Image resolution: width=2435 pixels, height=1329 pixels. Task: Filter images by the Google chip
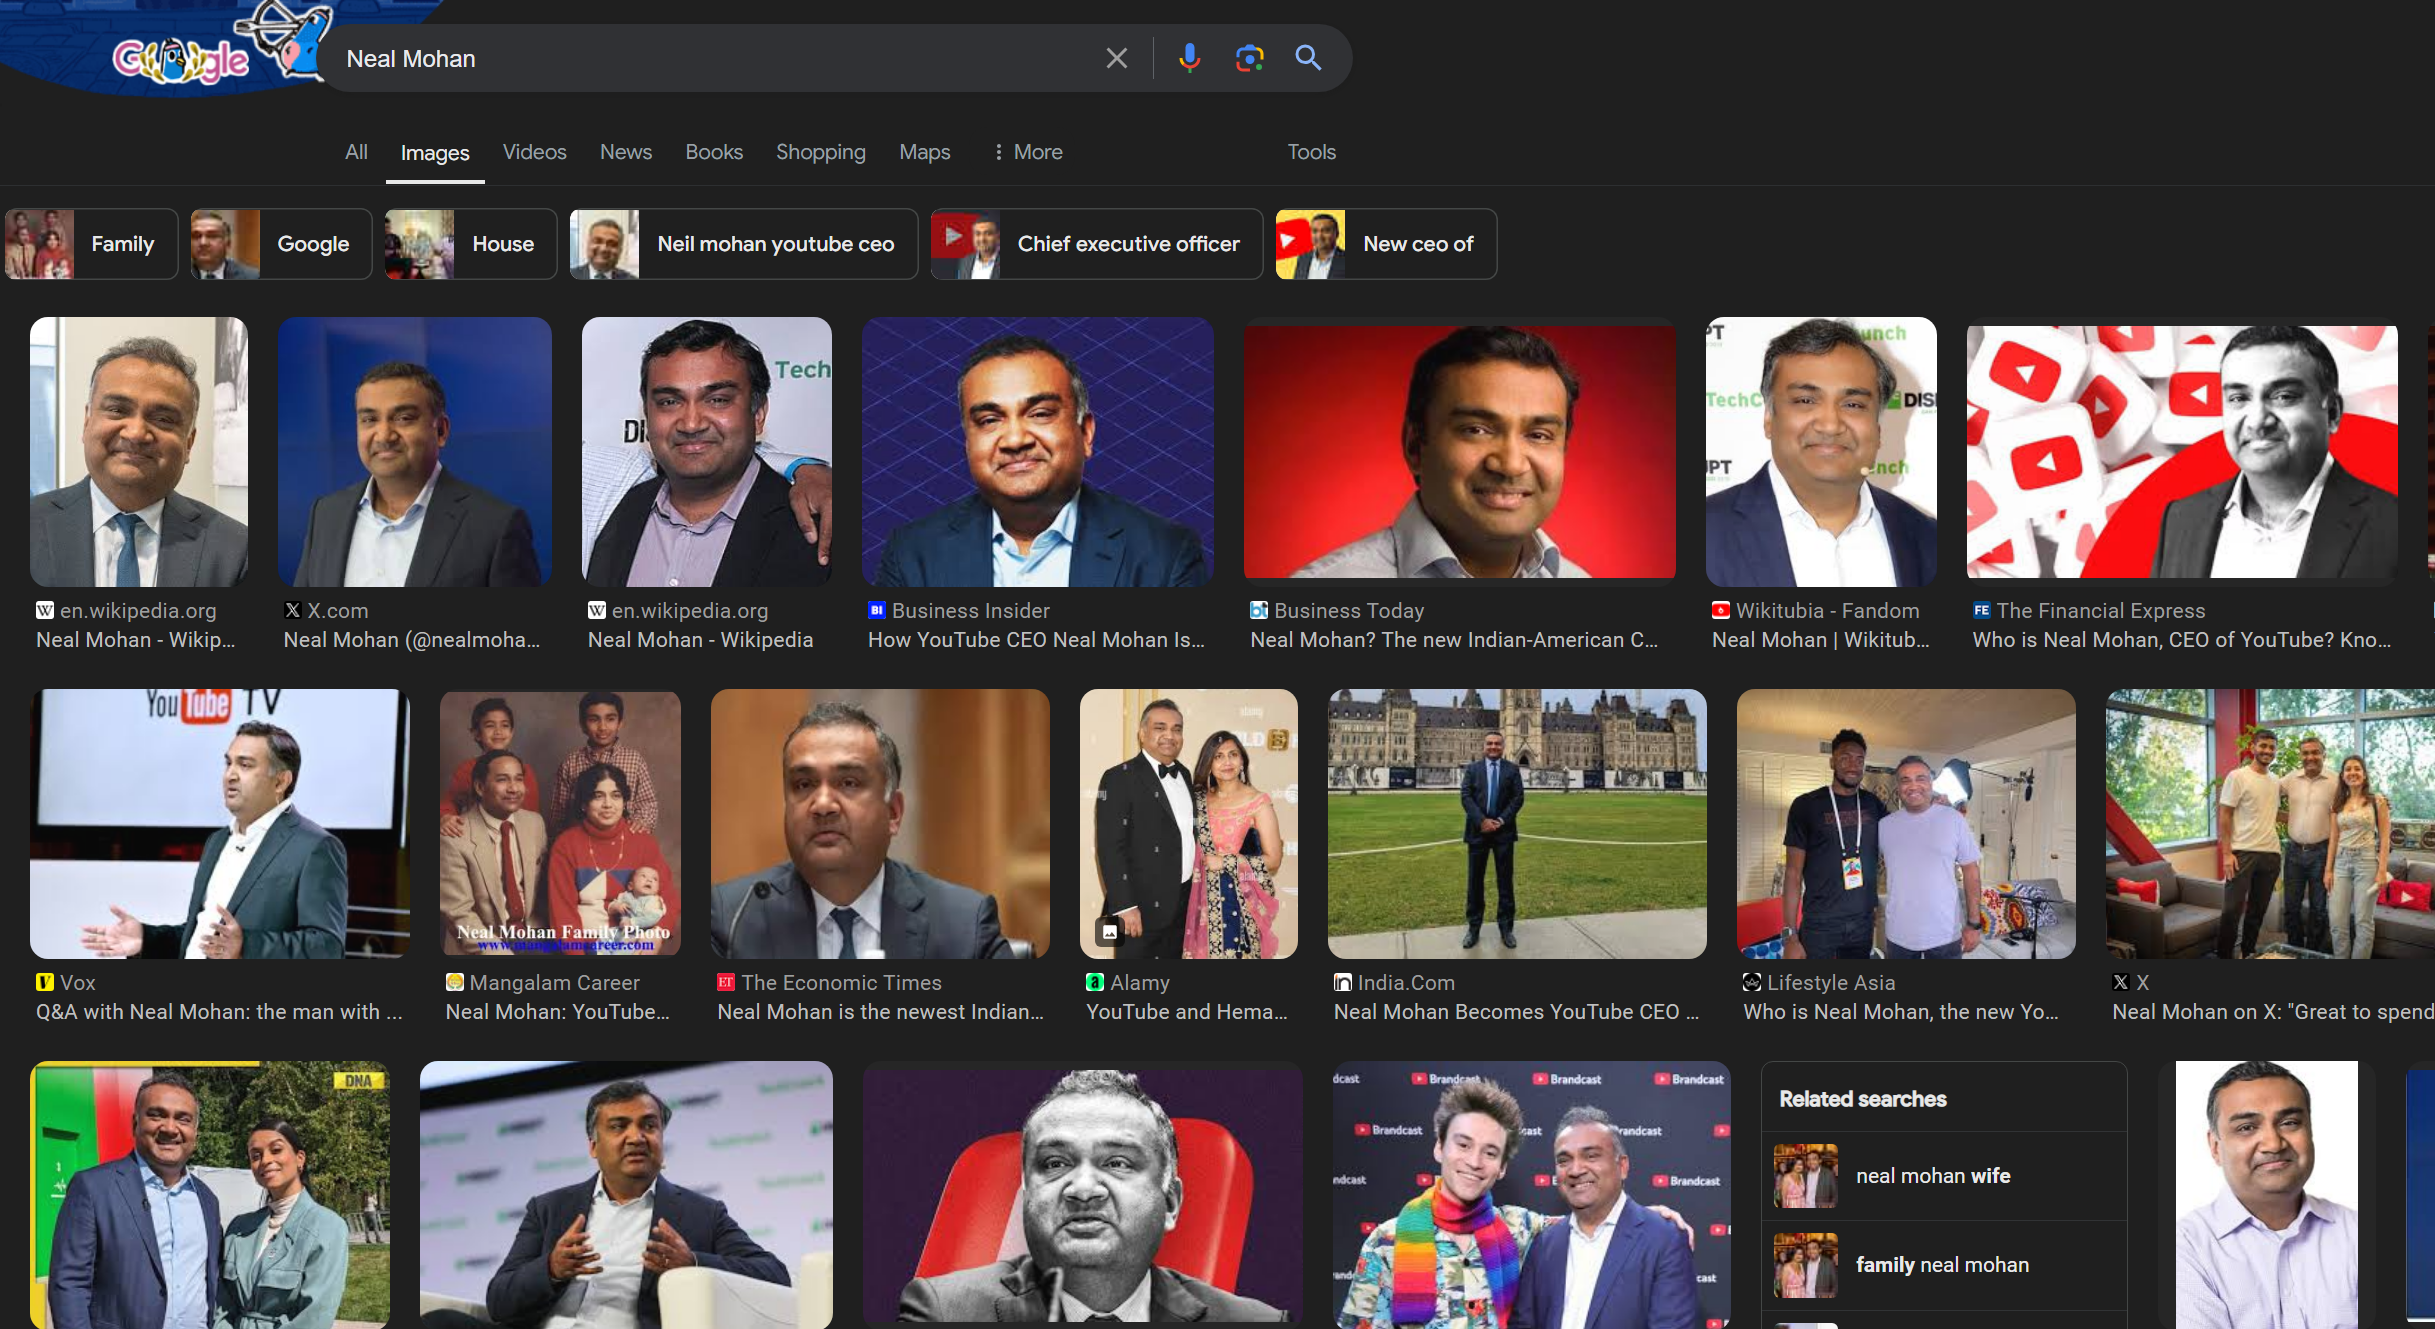pyautogui.click(x=281, y=244)
